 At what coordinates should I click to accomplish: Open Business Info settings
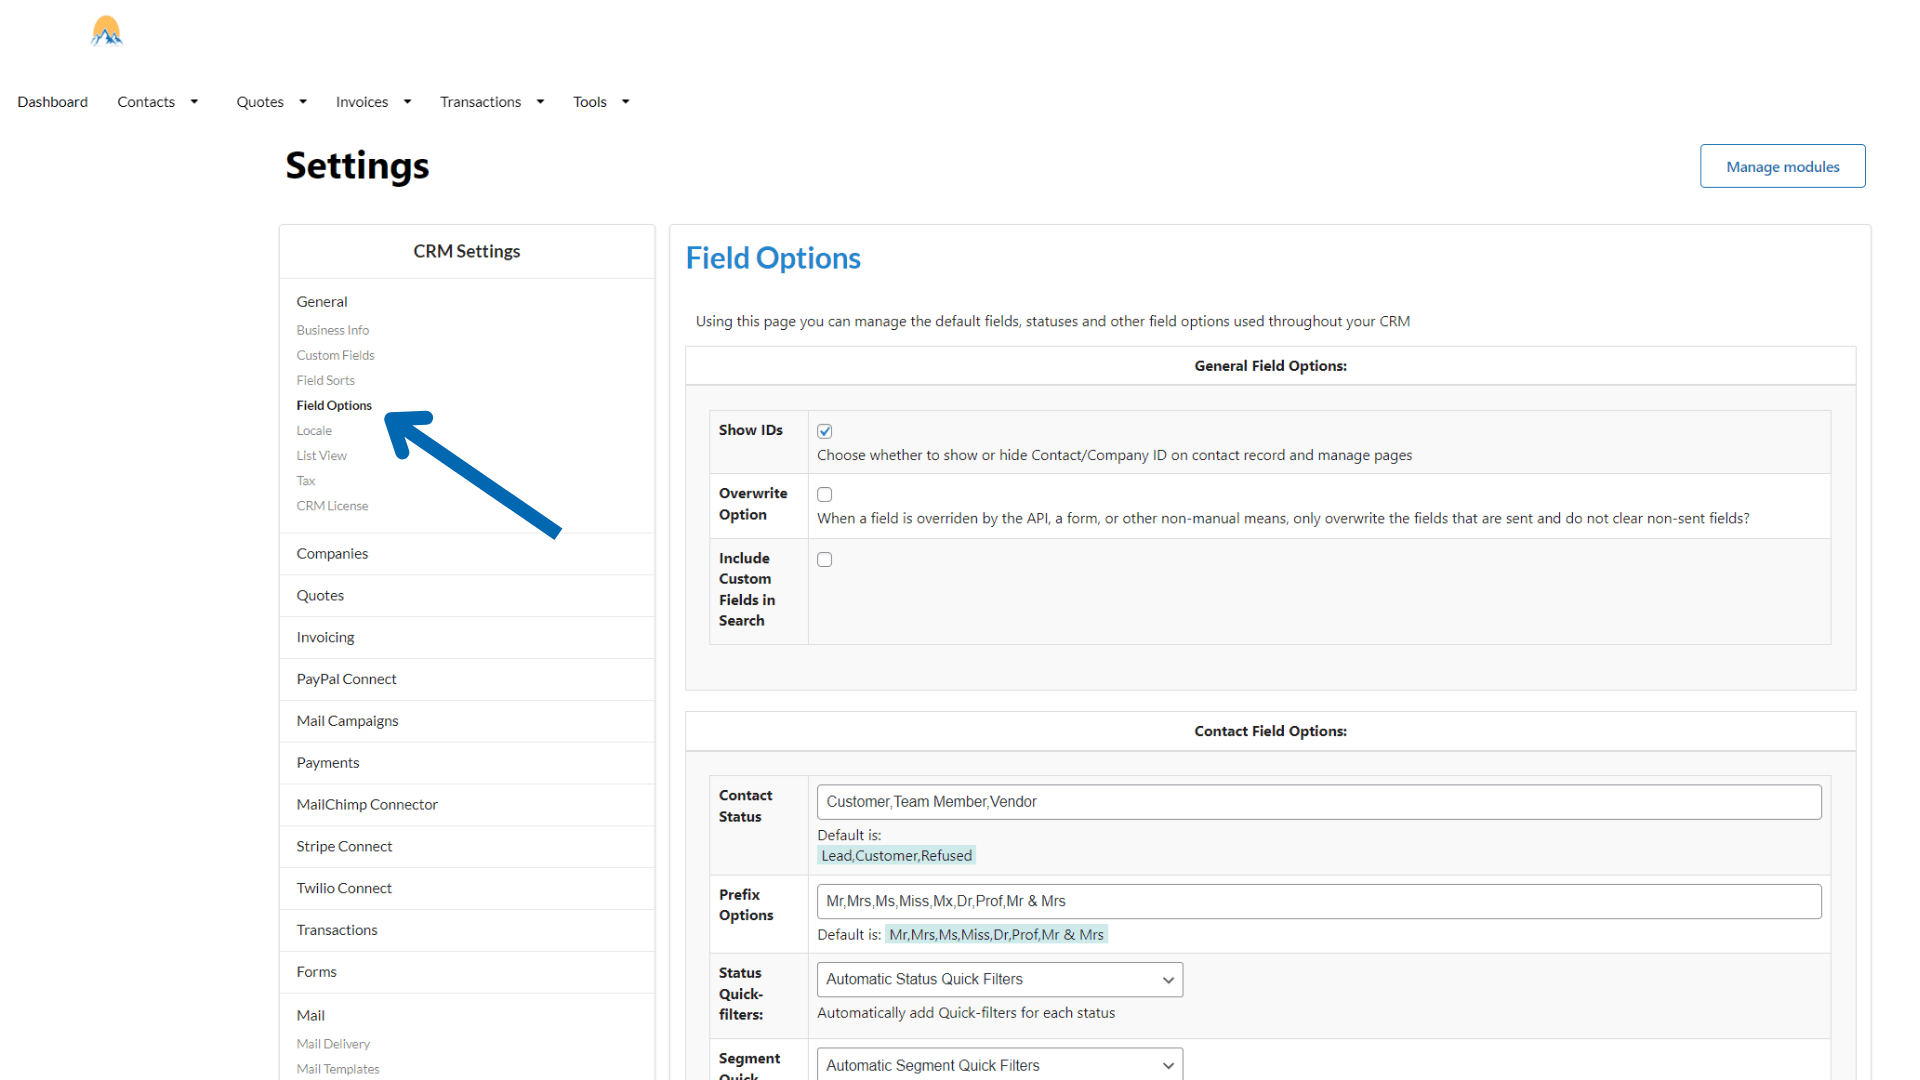pyautogui.click(x=332, y=330)
